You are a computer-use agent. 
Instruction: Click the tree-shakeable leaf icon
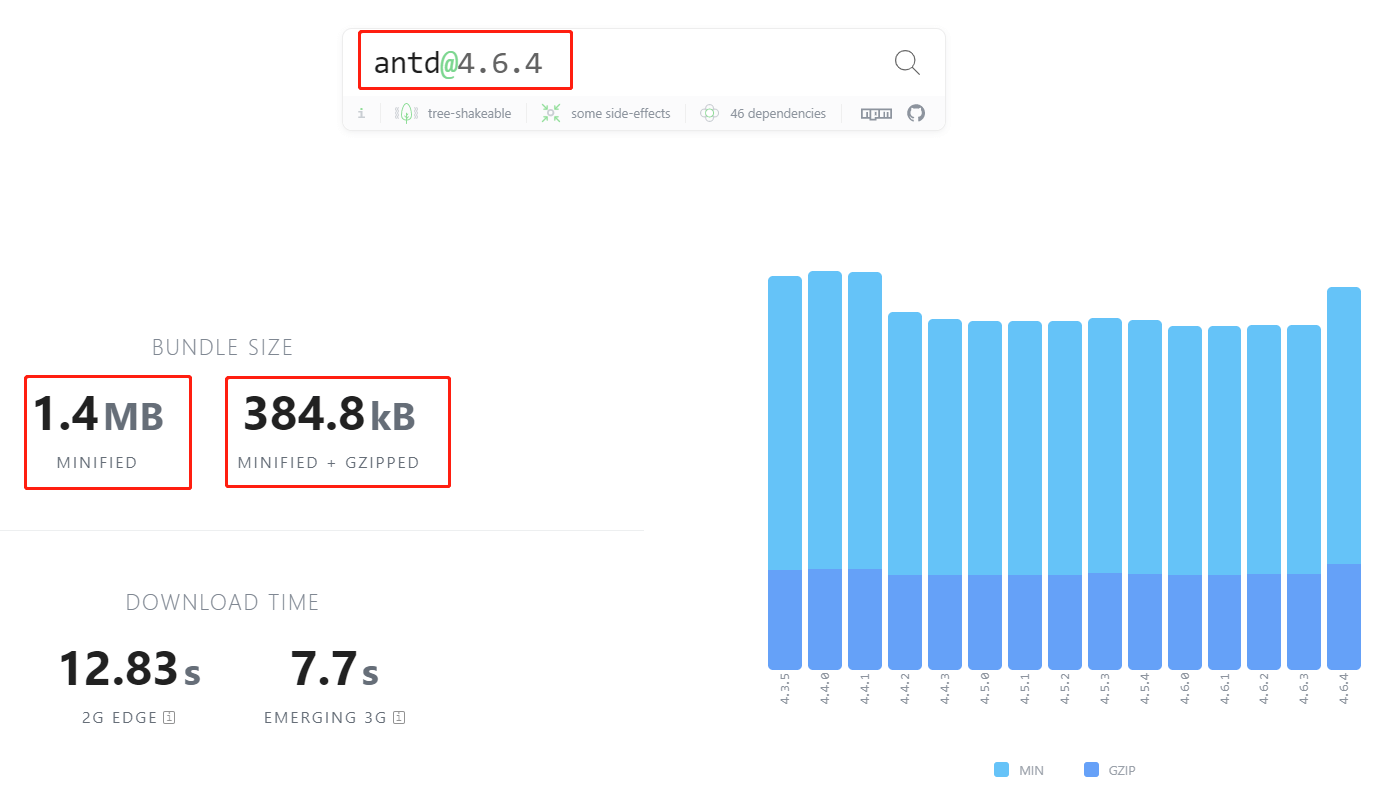406,113
